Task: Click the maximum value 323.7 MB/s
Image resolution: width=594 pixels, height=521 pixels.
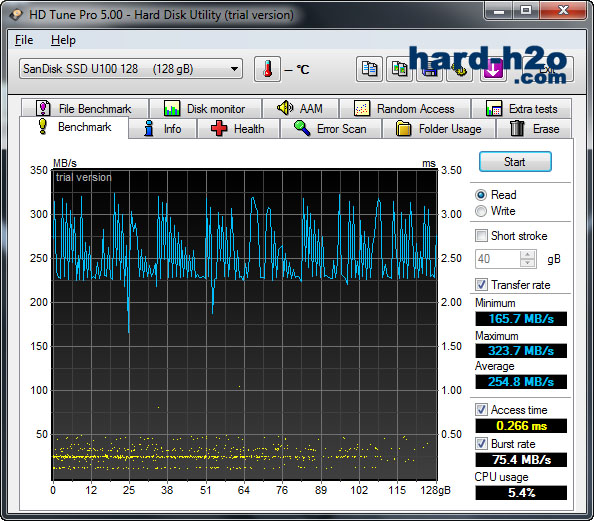Action: pyautogui.click(x=521, y=351)
